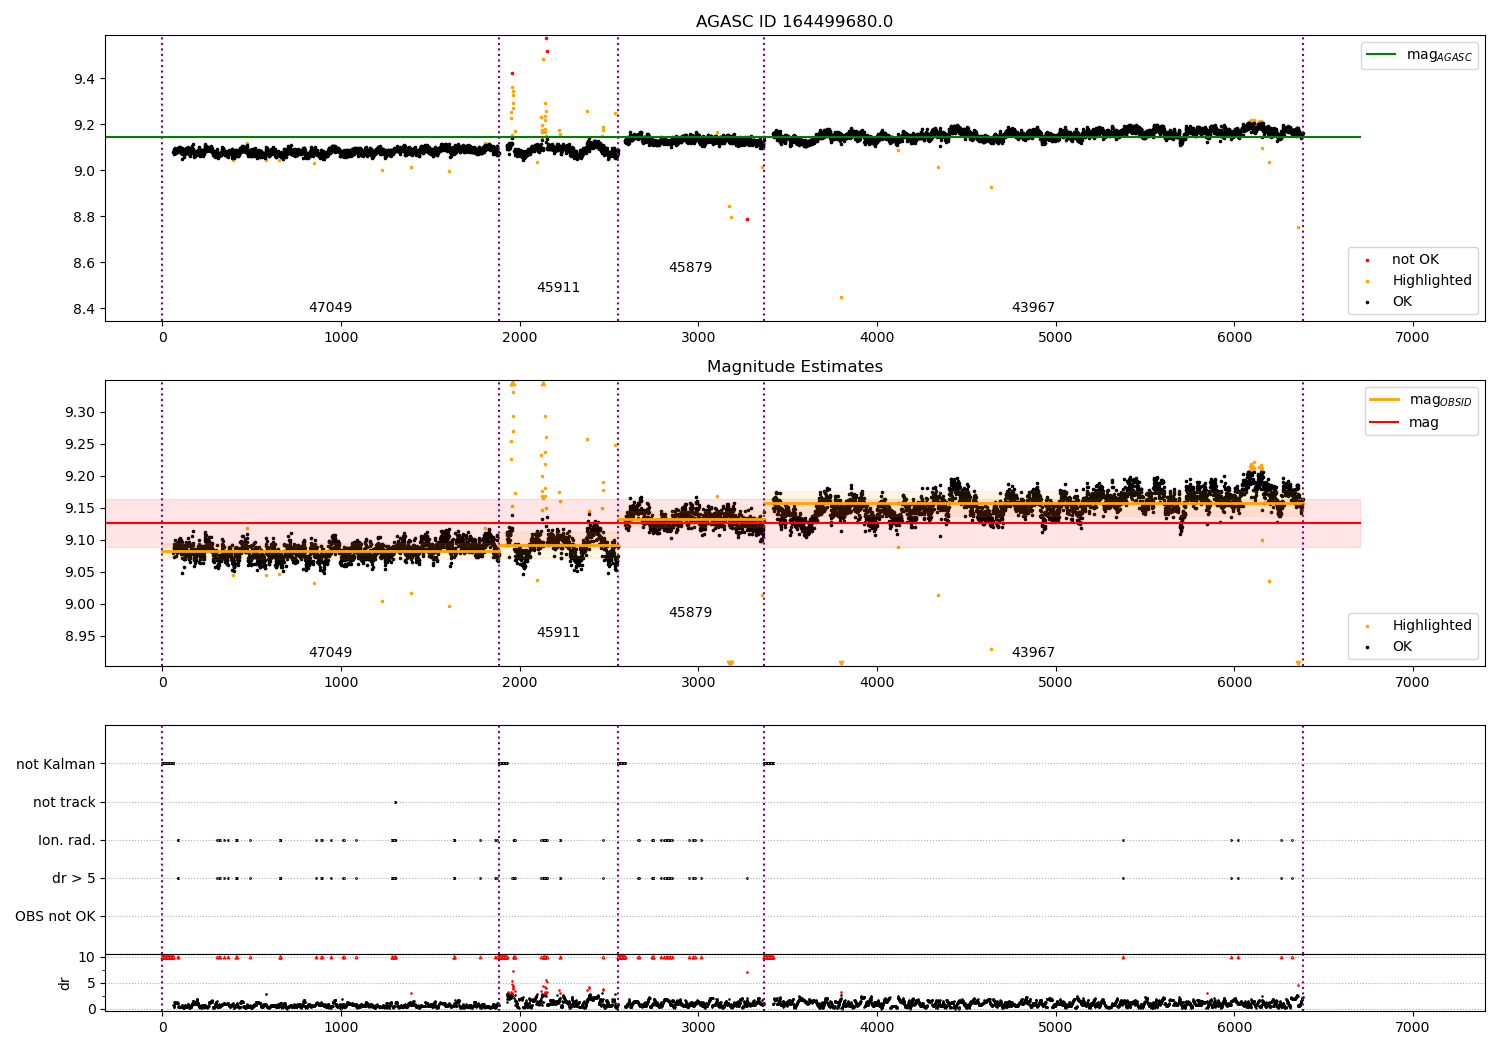
Task: Click the single 'not track' data point
Action: click(395, 802)
